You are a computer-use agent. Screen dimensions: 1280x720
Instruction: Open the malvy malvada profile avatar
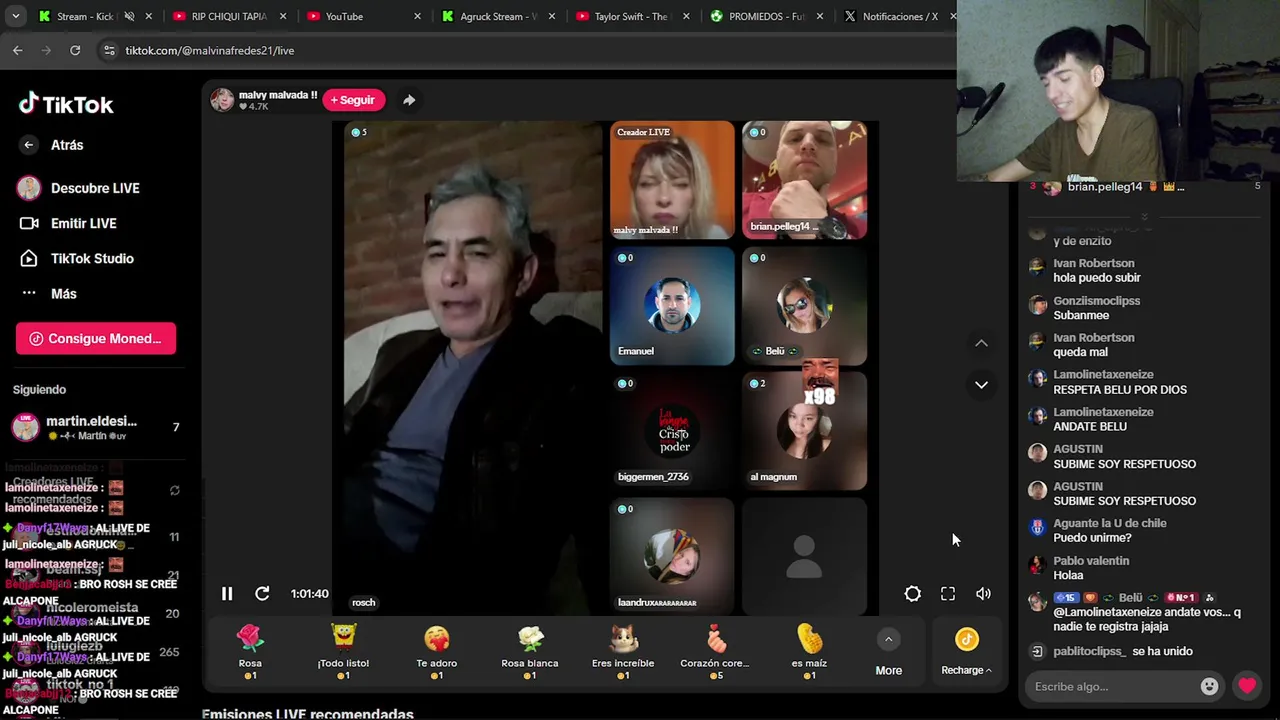(222, 99)
